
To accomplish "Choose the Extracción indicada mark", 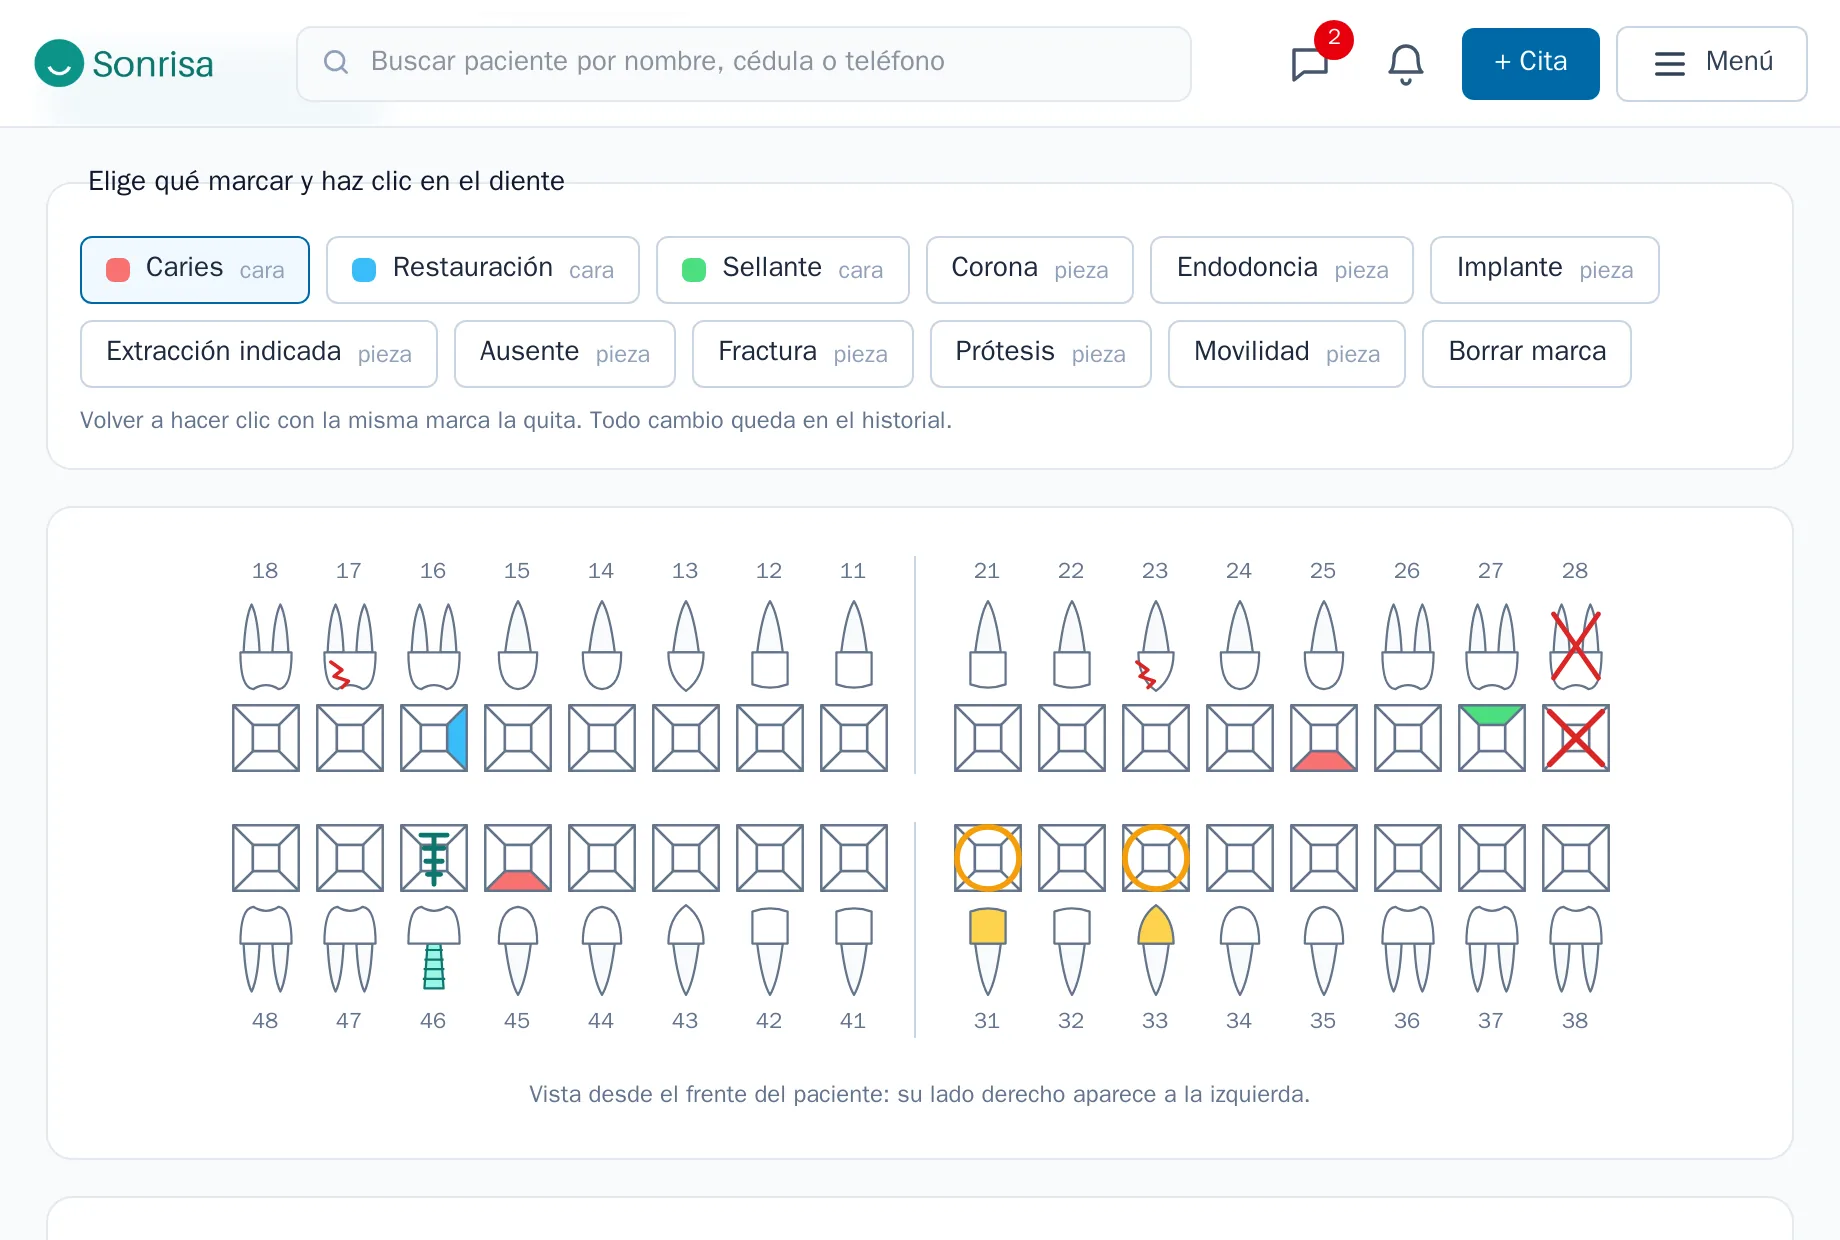I will (x=259, y=354).
